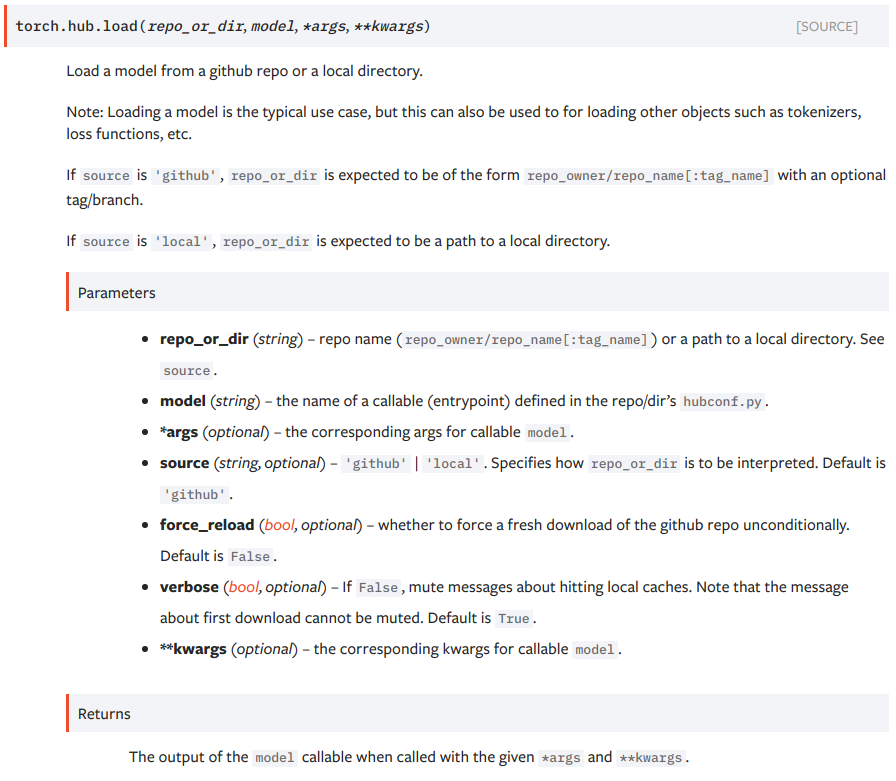Image resolution: width=896 pixels, height=781 pixels.
Task: Click 'False' code literal in the verbose description
Action: click(x=378, y=587)
